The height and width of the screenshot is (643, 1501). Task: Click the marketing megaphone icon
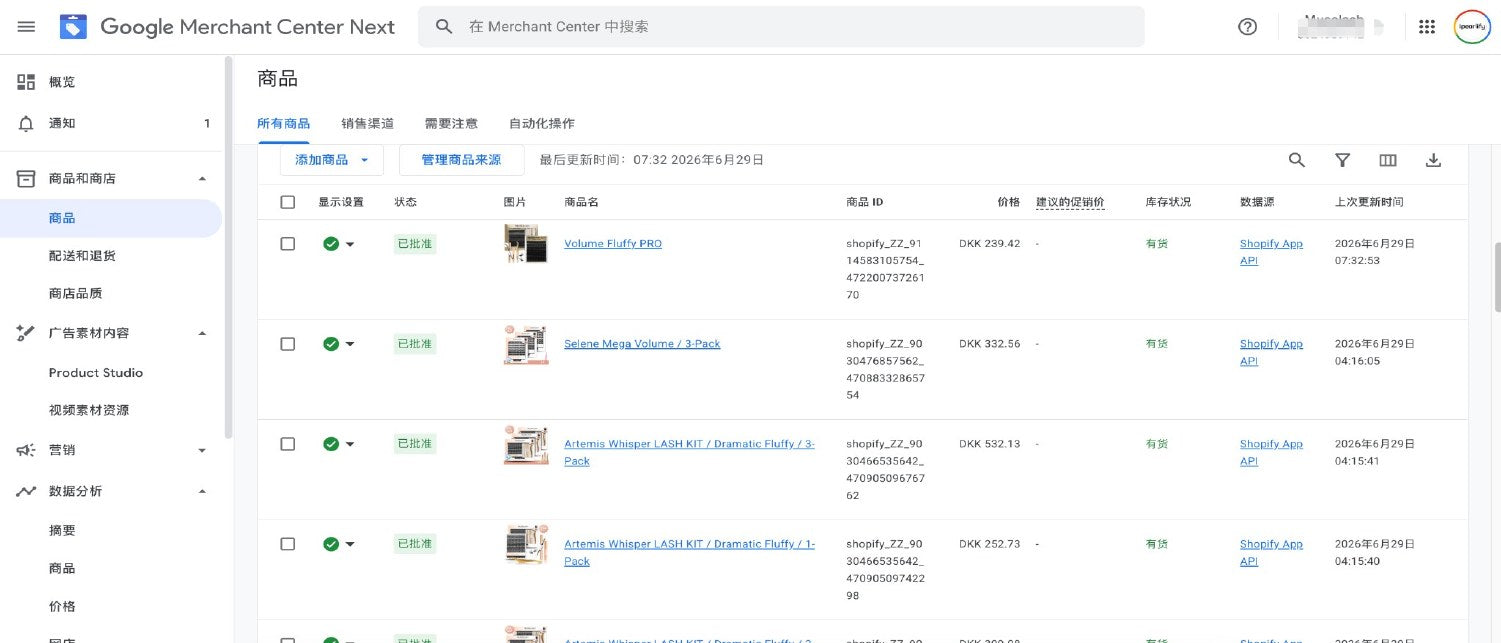[x=26, y=450]
